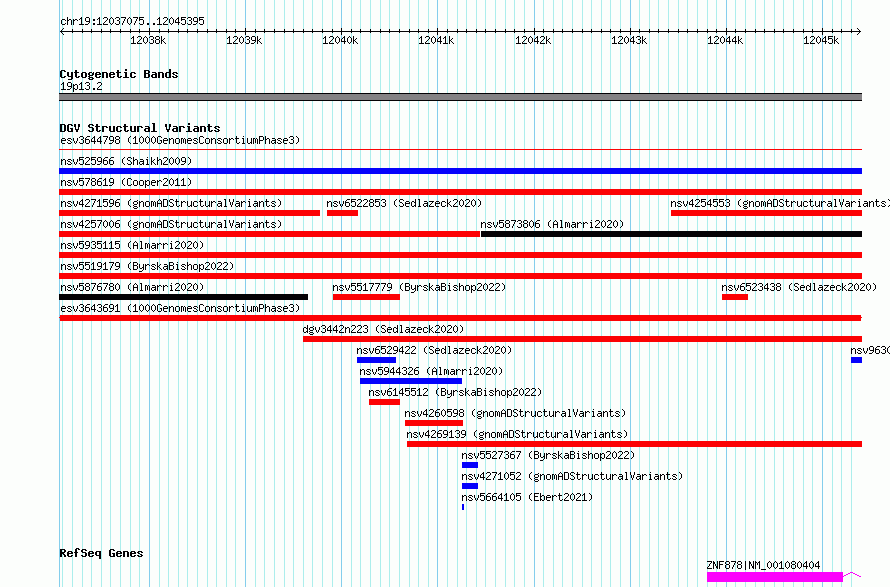Open nsv6522853 (Sedlazeck2020) label
The image size is (890, 587).
(404, 203)
